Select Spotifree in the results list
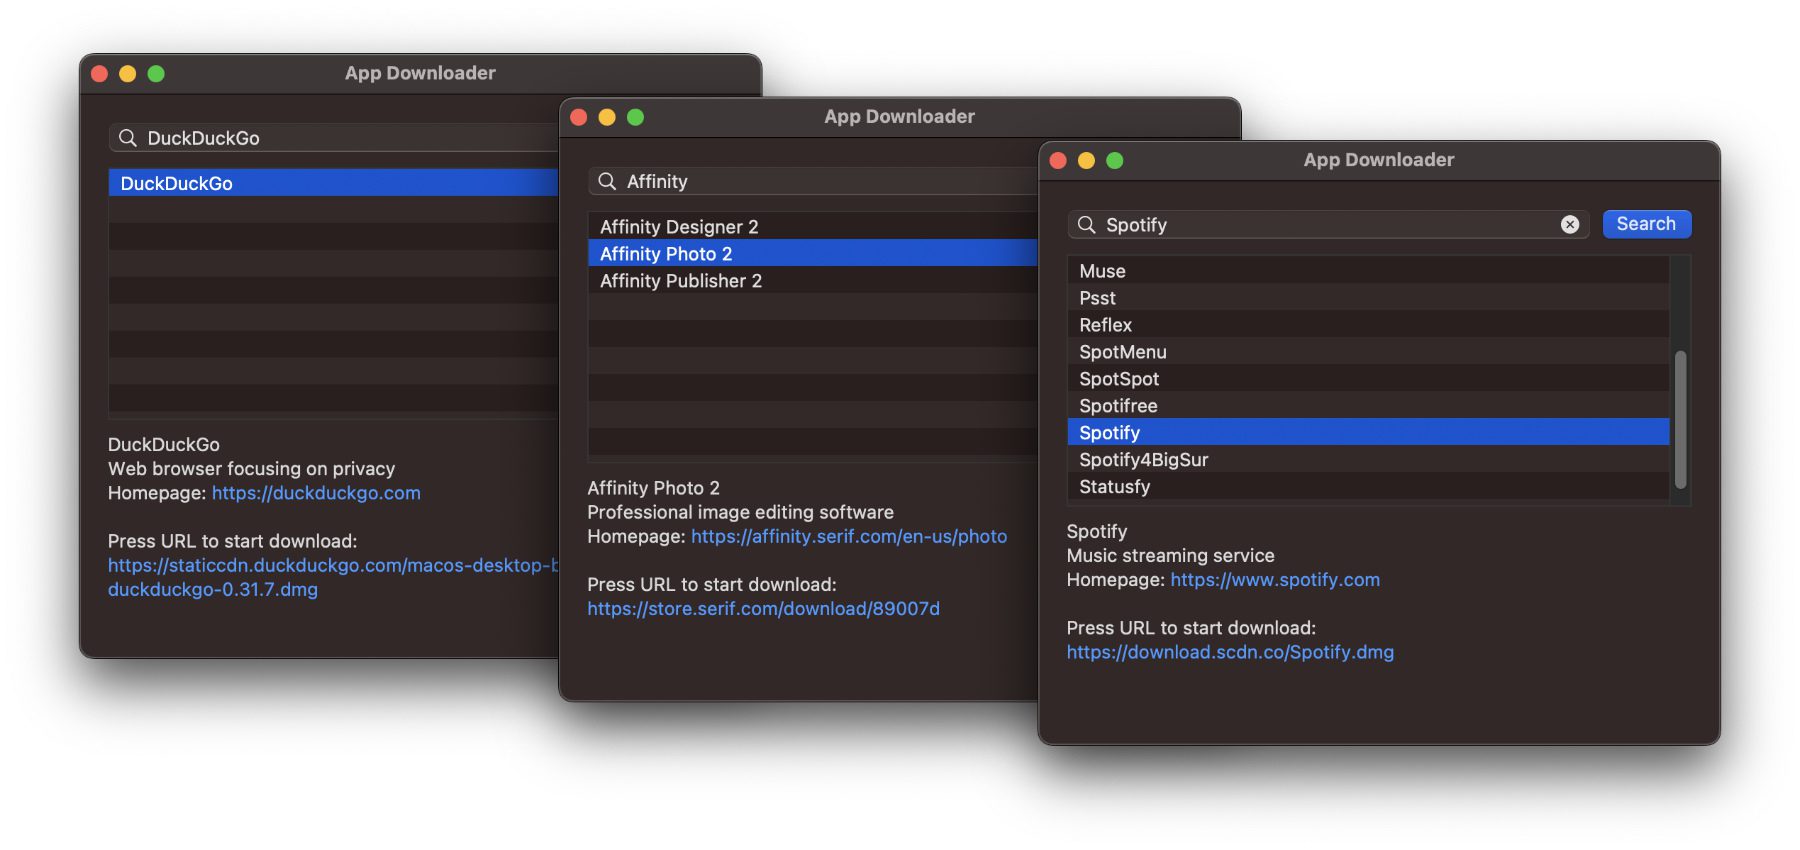This screenshot has width=1800, height=850. (1368, 406)
